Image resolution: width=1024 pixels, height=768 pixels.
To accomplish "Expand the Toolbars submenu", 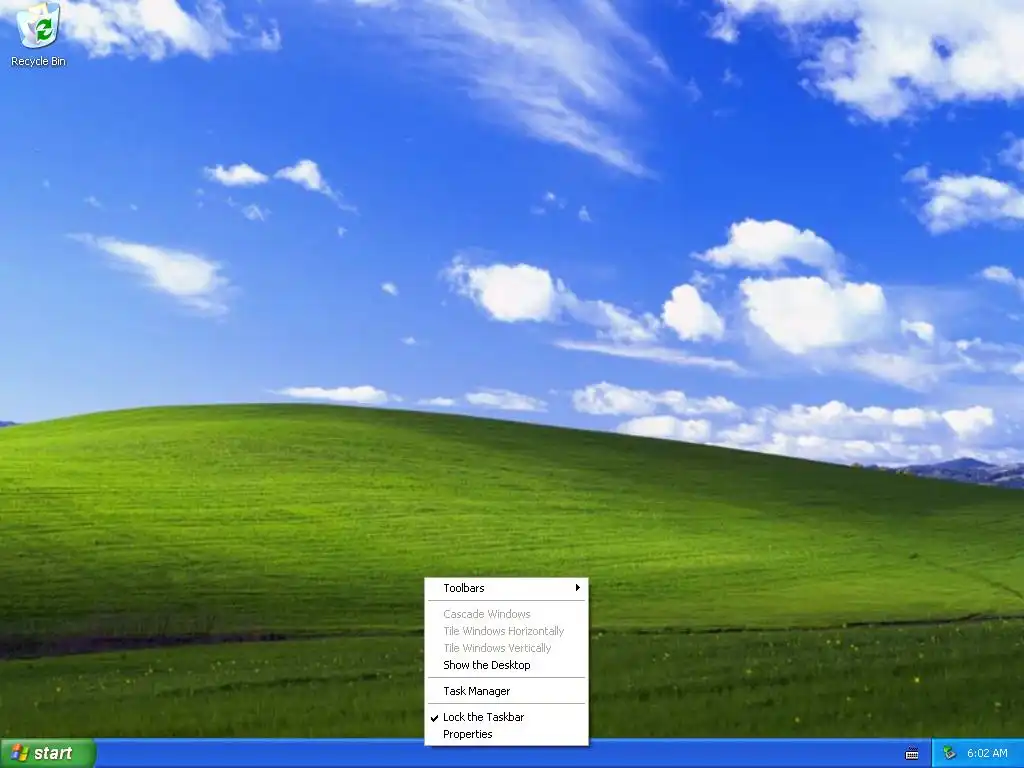I will (x=506, y=588).
